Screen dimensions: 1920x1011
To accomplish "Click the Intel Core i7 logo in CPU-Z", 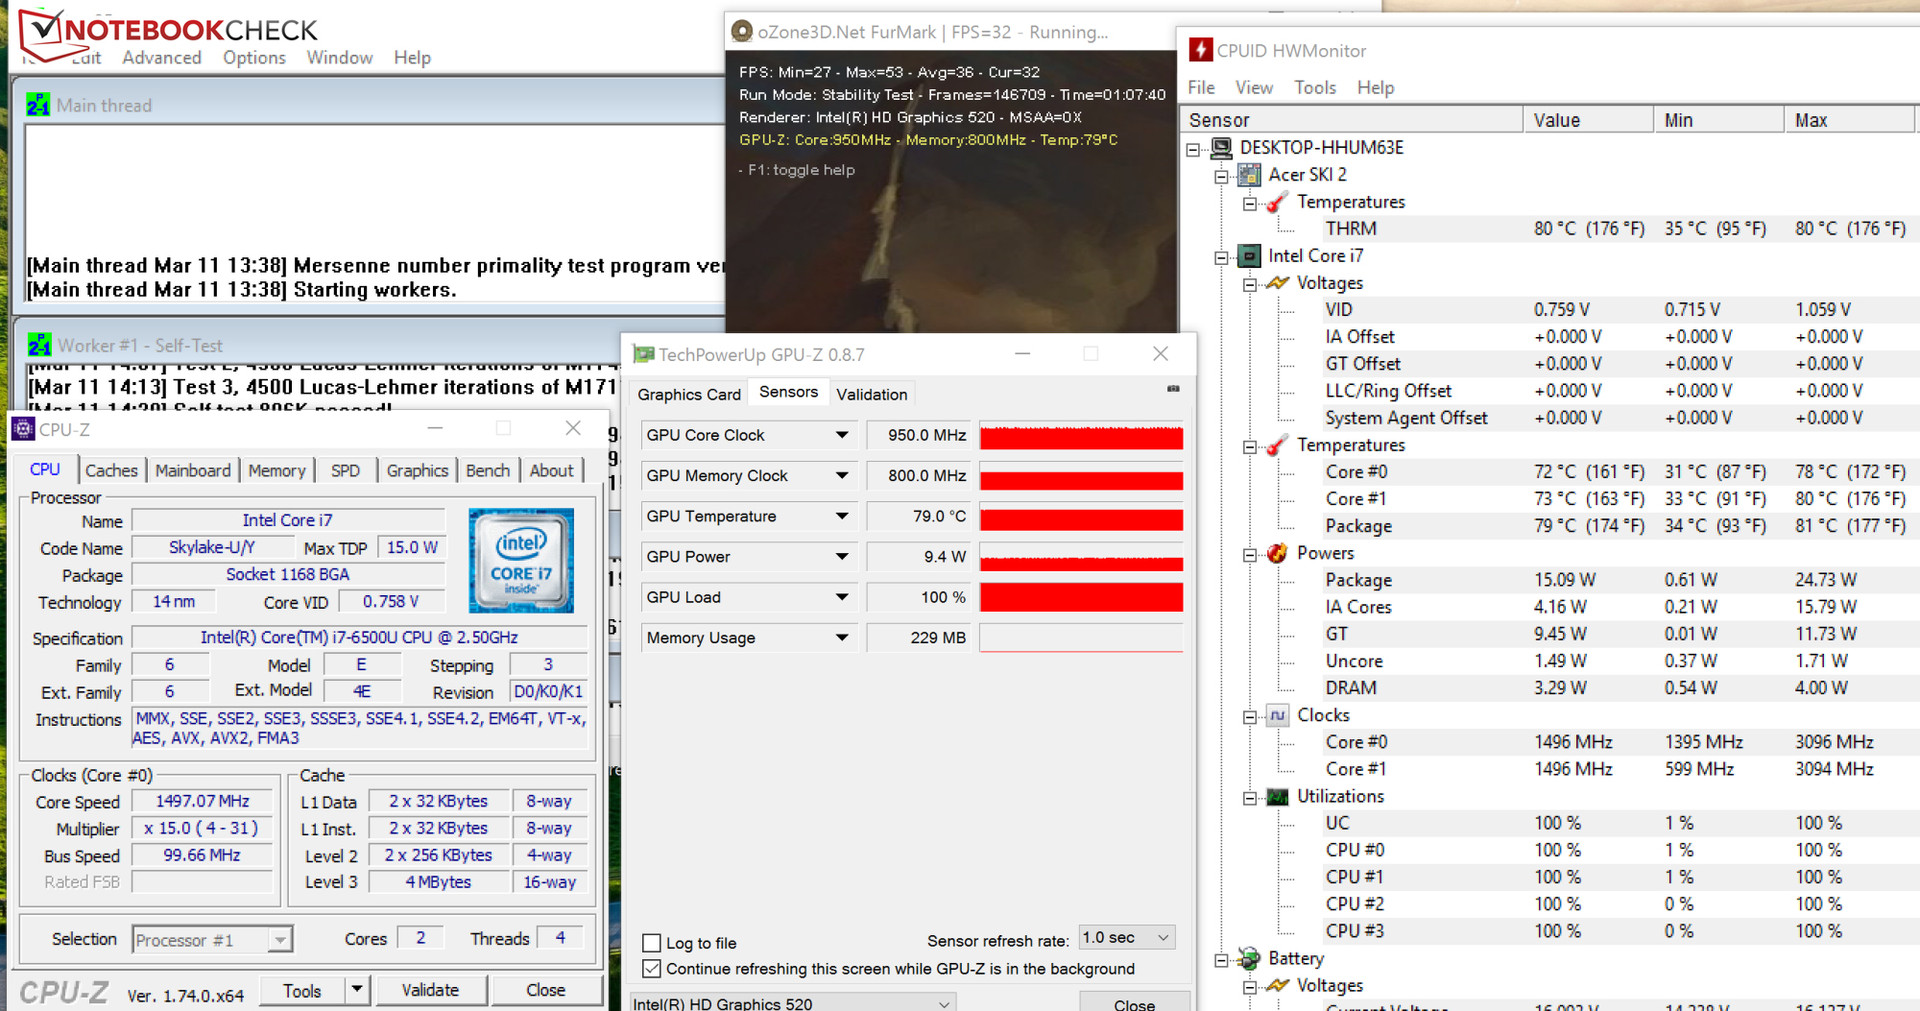I will coord(521,560).
